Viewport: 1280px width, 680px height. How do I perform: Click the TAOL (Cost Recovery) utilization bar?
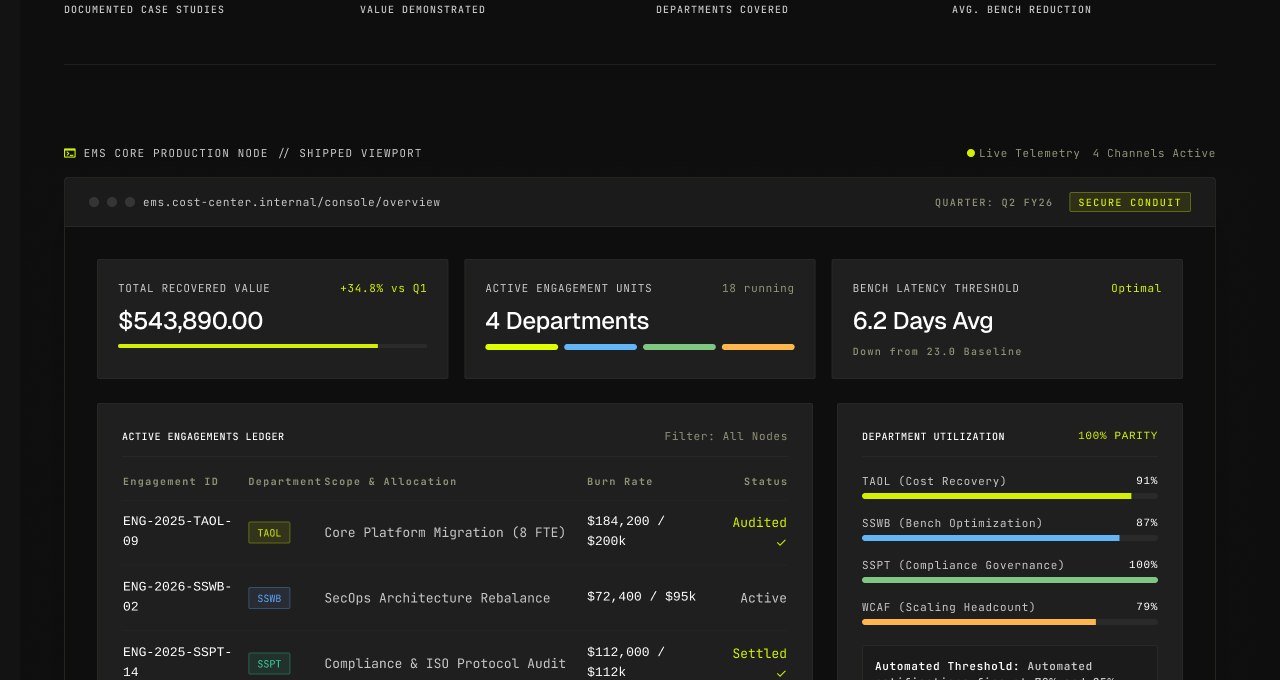click(x=1010, y=496)
